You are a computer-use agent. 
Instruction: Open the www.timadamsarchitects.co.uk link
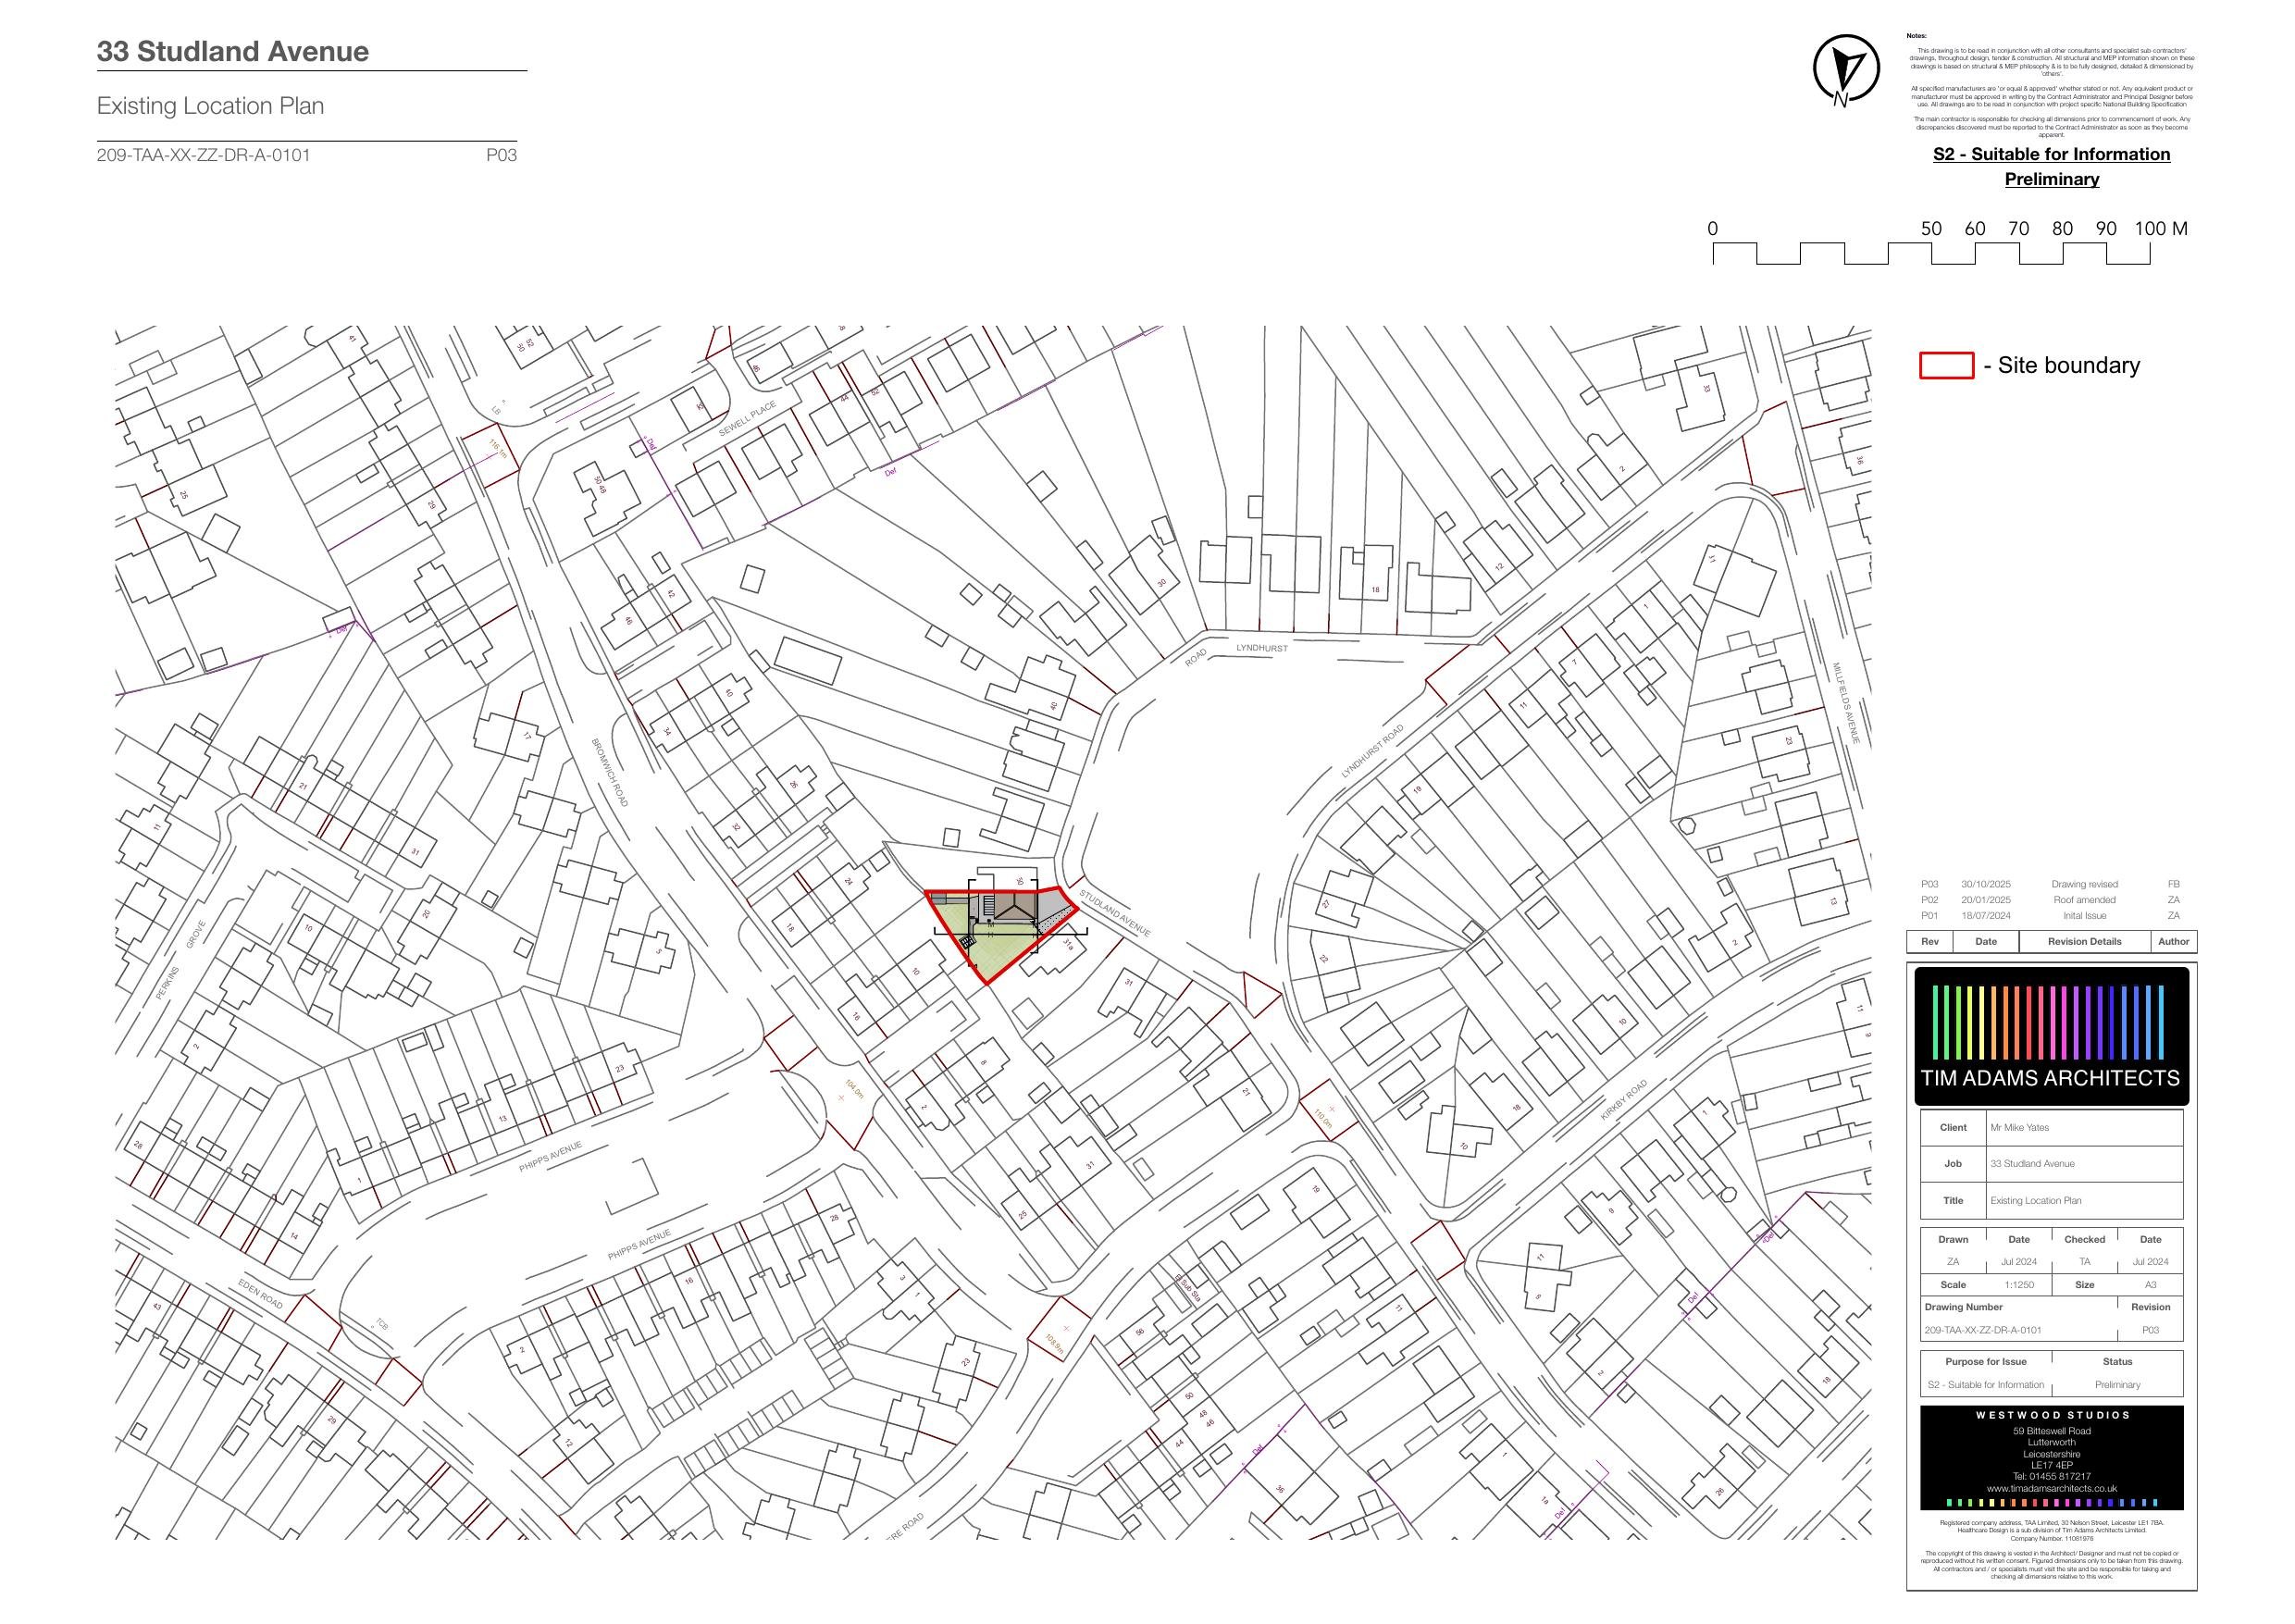click(x=2051, y=1488)
